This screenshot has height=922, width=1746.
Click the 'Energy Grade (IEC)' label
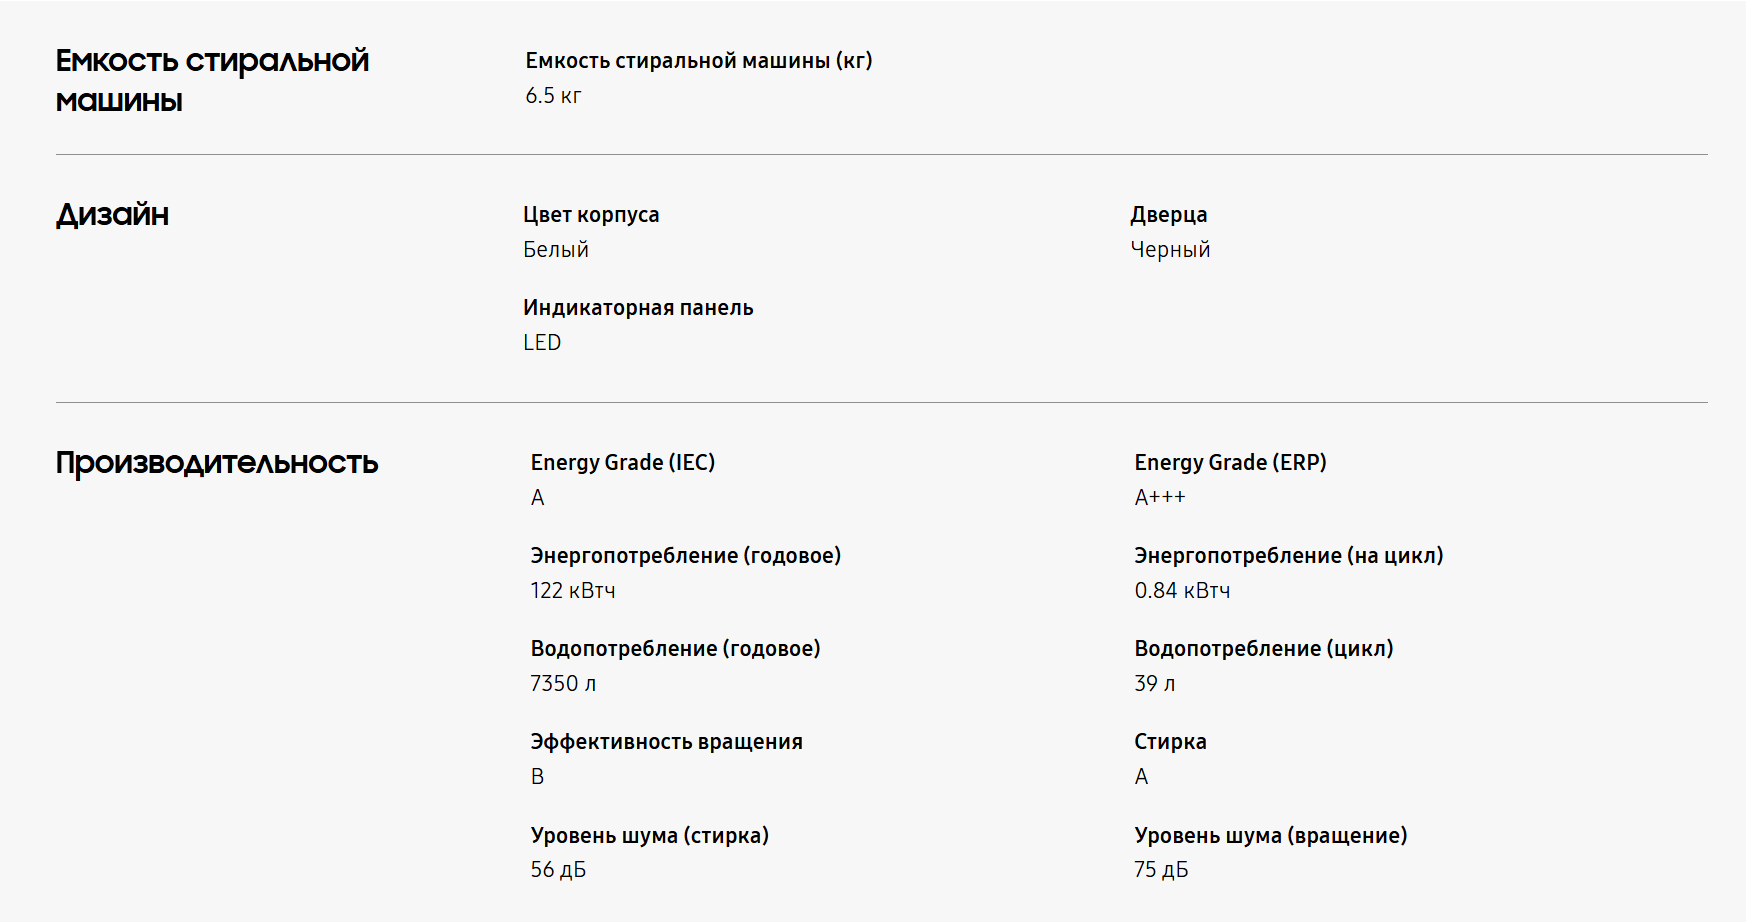[x=622, y=463]
